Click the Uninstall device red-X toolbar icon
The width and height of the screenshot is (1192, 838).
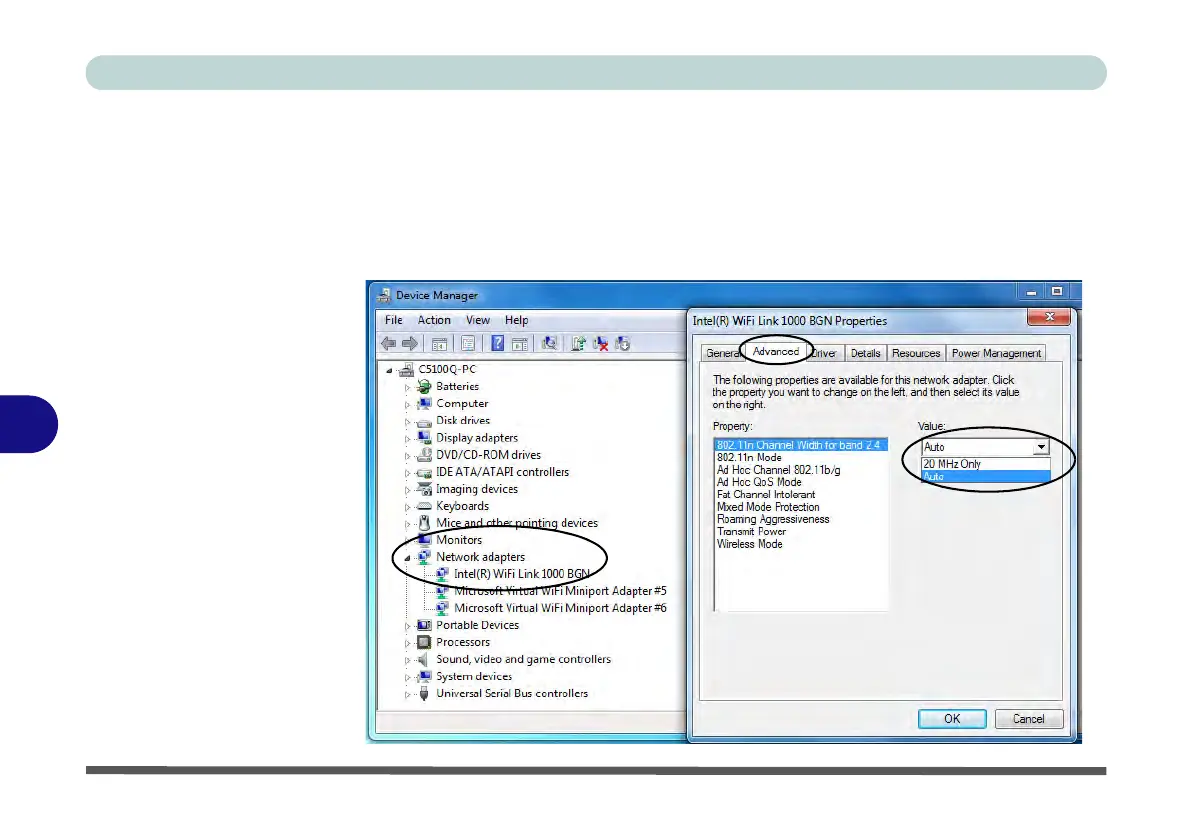tap(601, 344)
